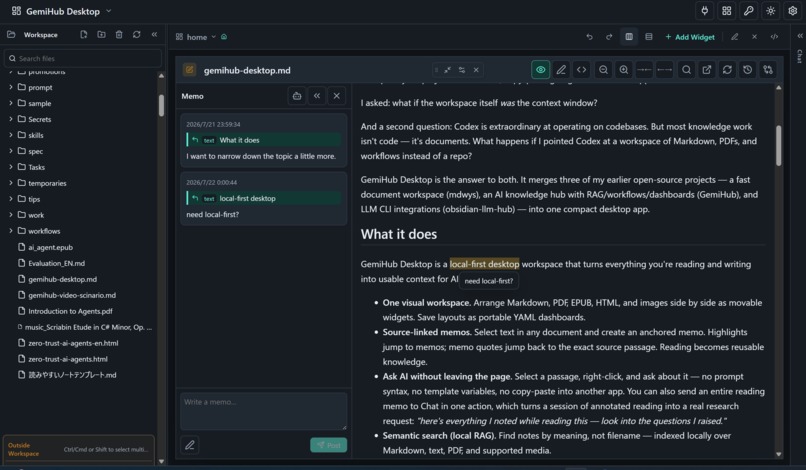The image size is (806, 470).
Task: Open the grid apps icon in top bar
Action: 726,11
